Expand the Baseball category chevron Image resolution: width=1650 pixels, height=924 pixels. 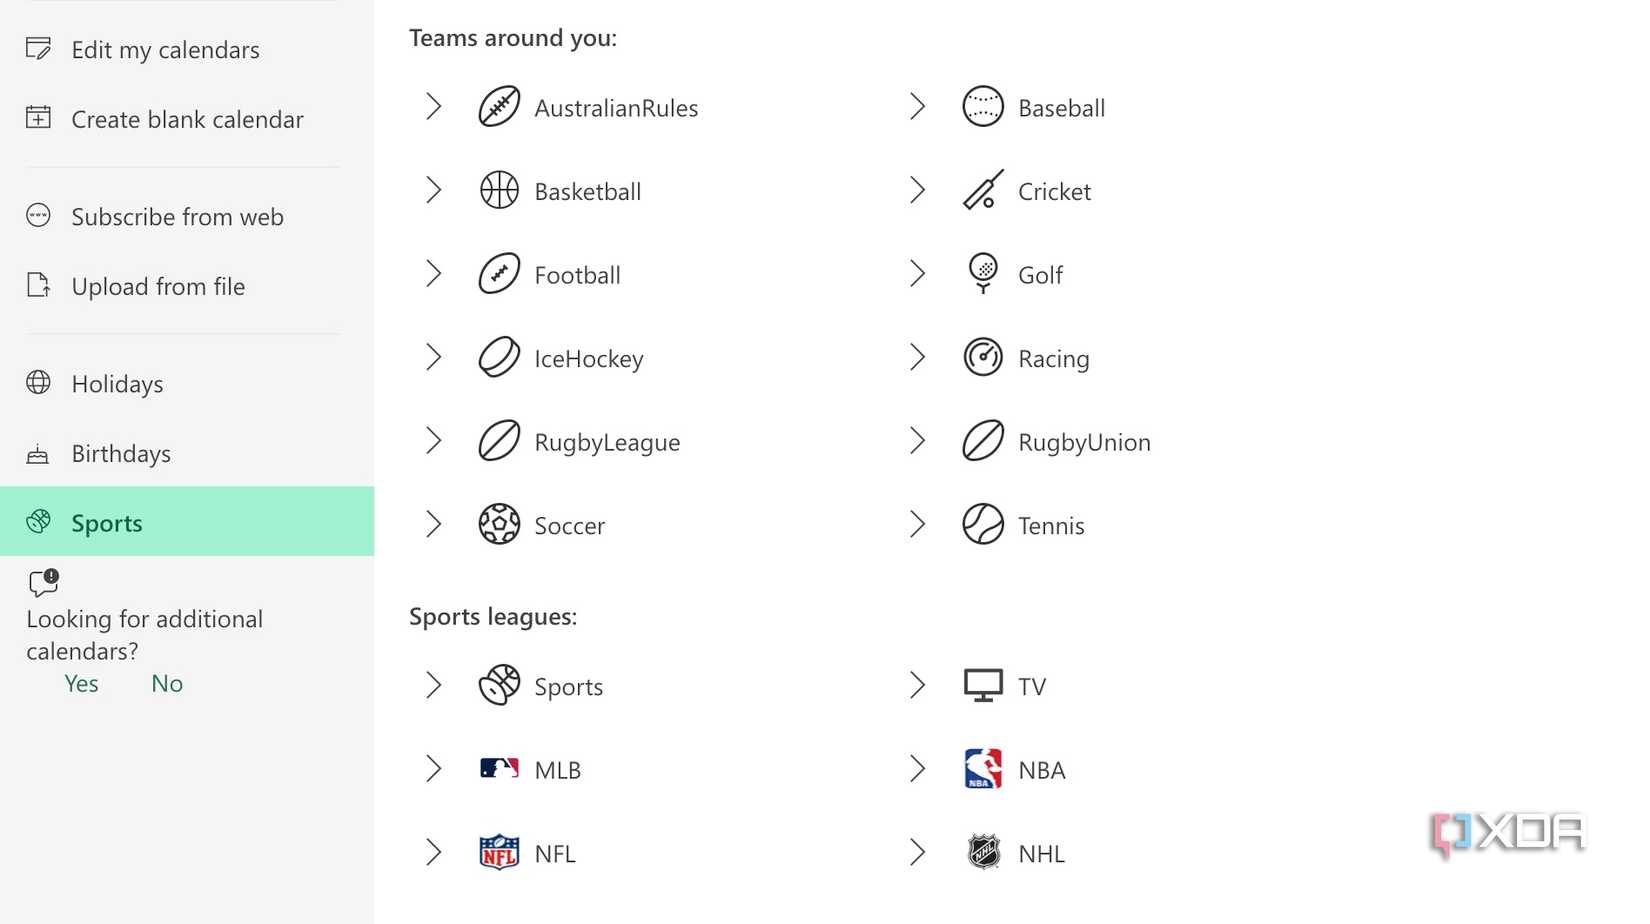click(x=917, y=107)
